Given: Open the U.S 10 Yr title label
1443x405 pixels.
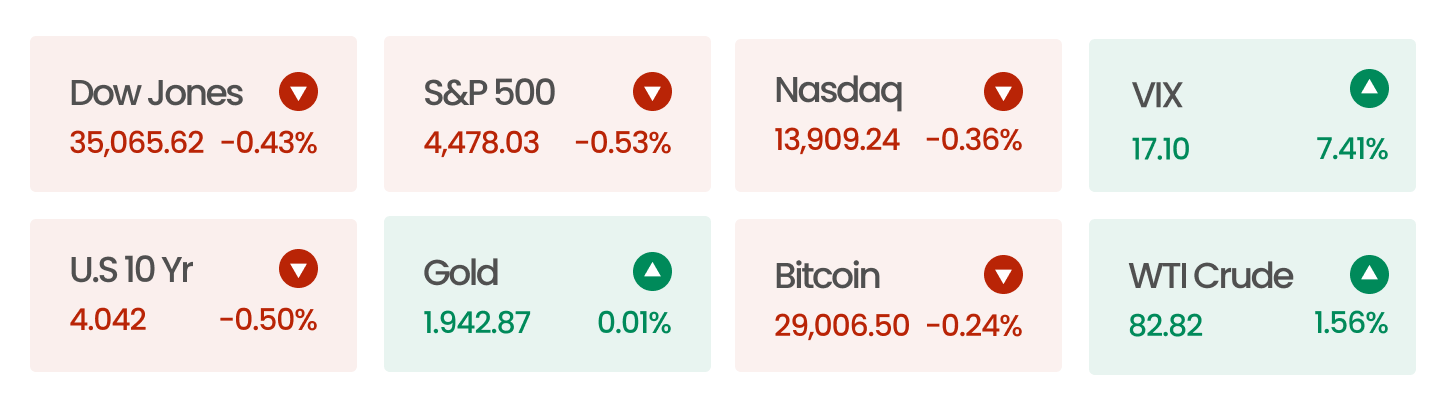Looking at the screenshot, I should 132,270.
